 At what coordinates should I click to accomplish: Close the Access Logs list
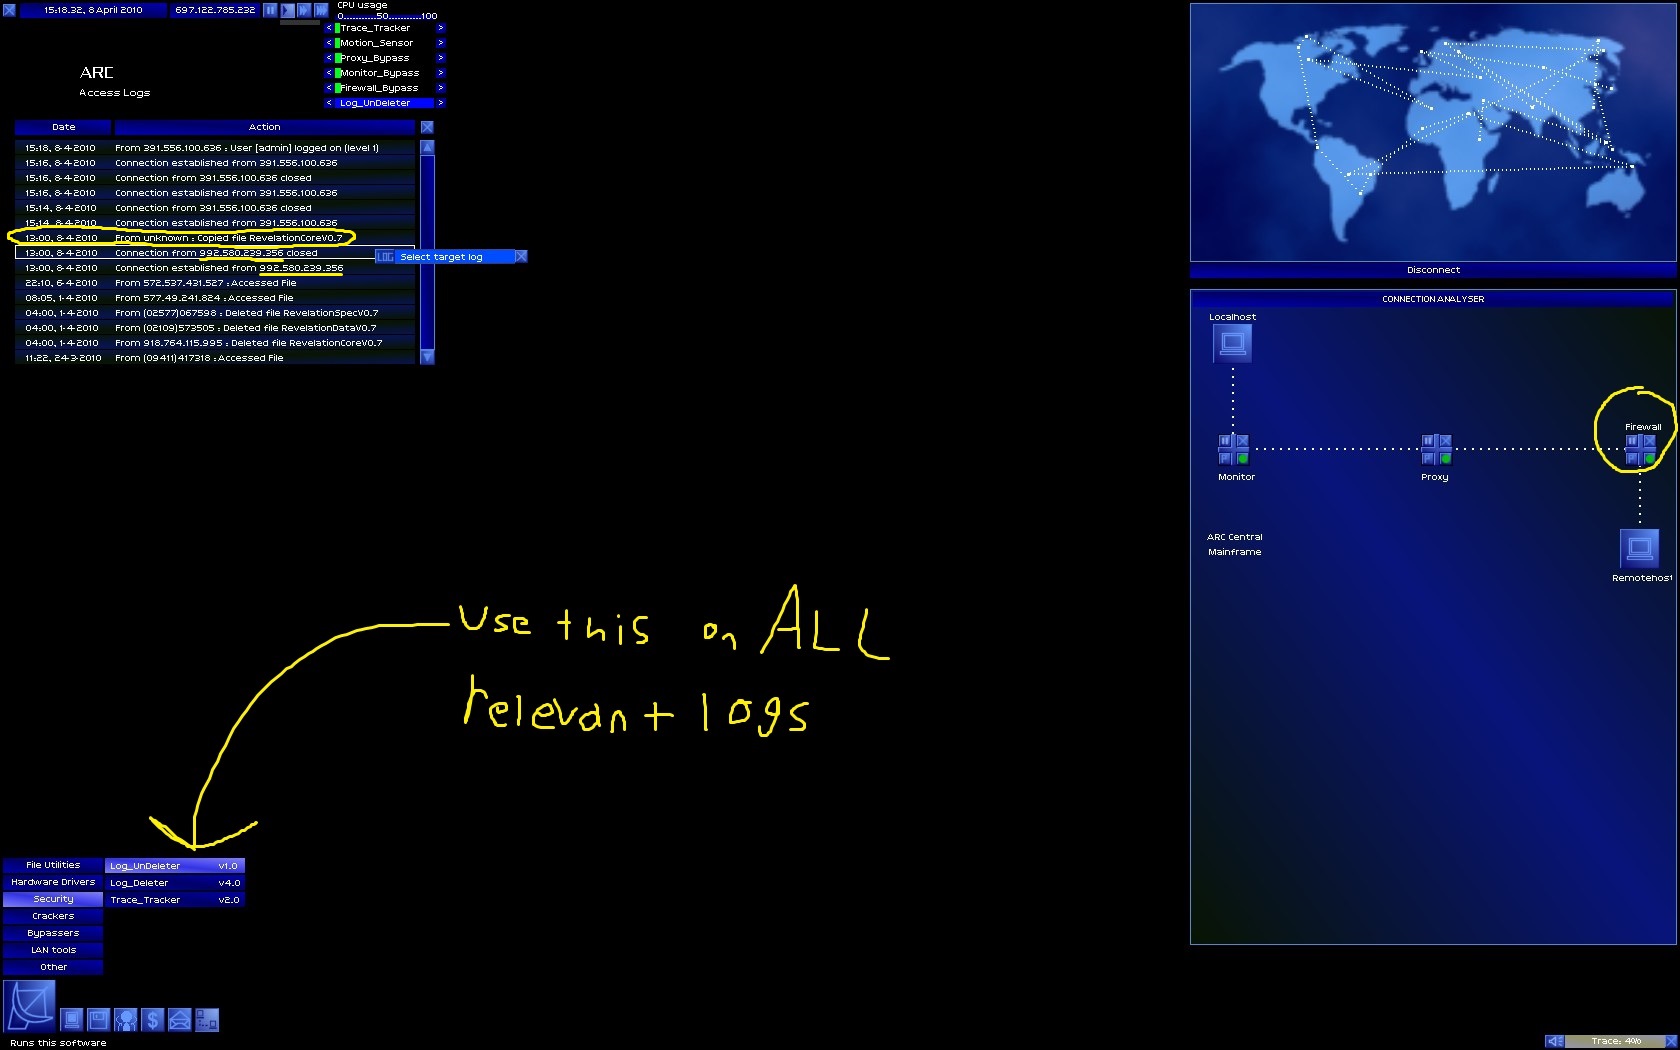coord(427,127)
